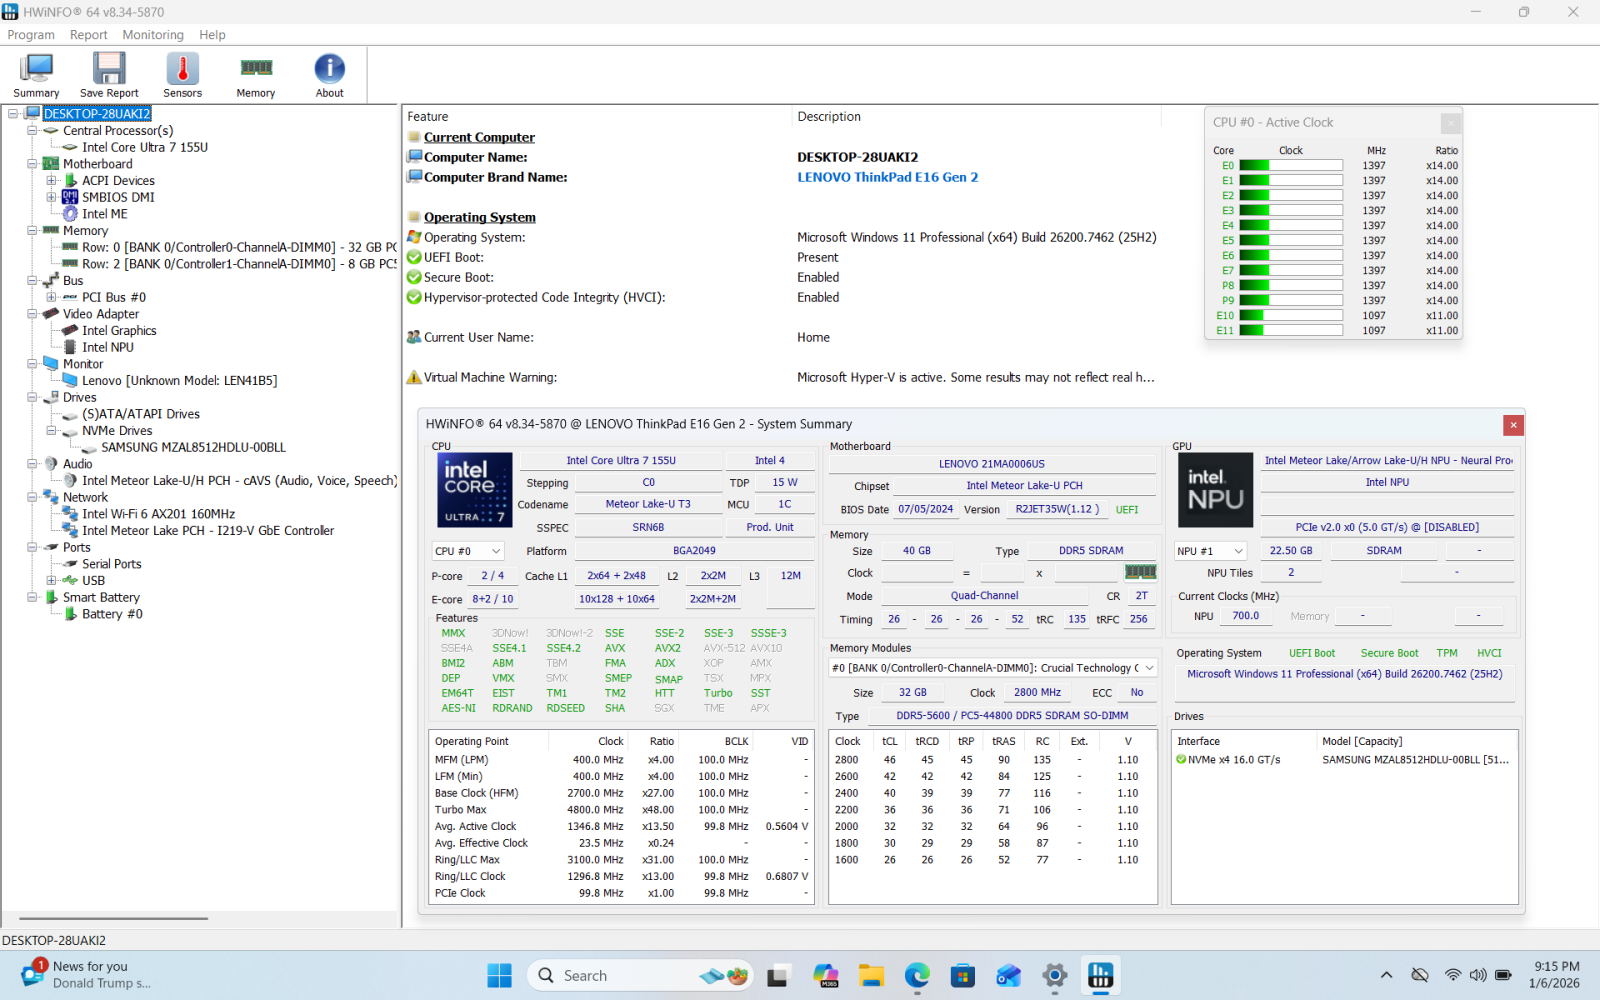Screen dimensions: 1600x1000
Task: Select the Row: 0 32 GB memory module
Action: pyautogui.click(x=239, y=247)
